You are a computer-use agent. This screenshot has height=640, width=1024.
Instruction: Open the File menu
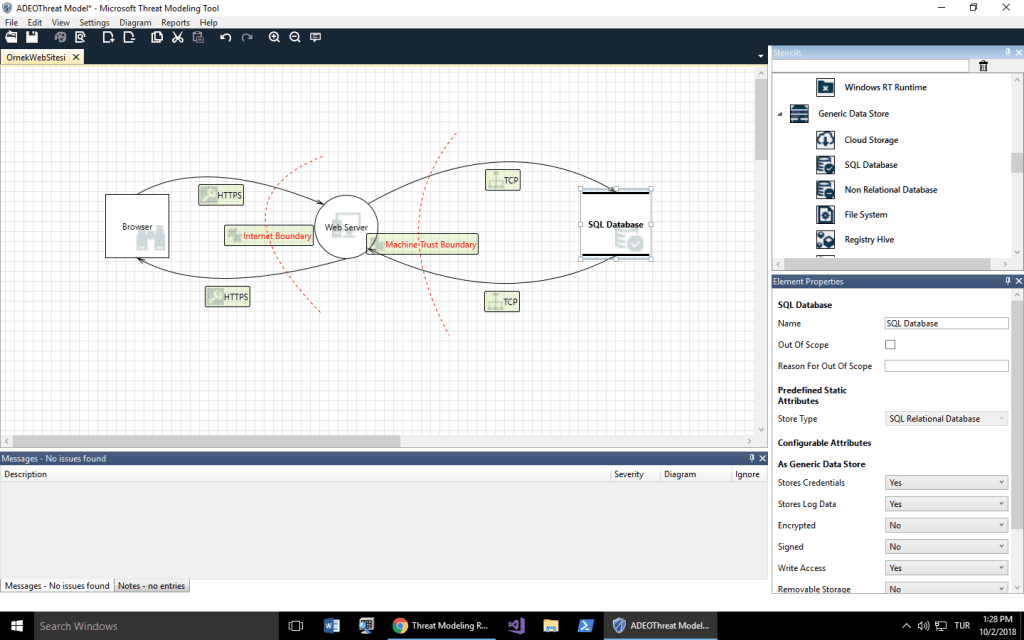(x=11, y=22)
